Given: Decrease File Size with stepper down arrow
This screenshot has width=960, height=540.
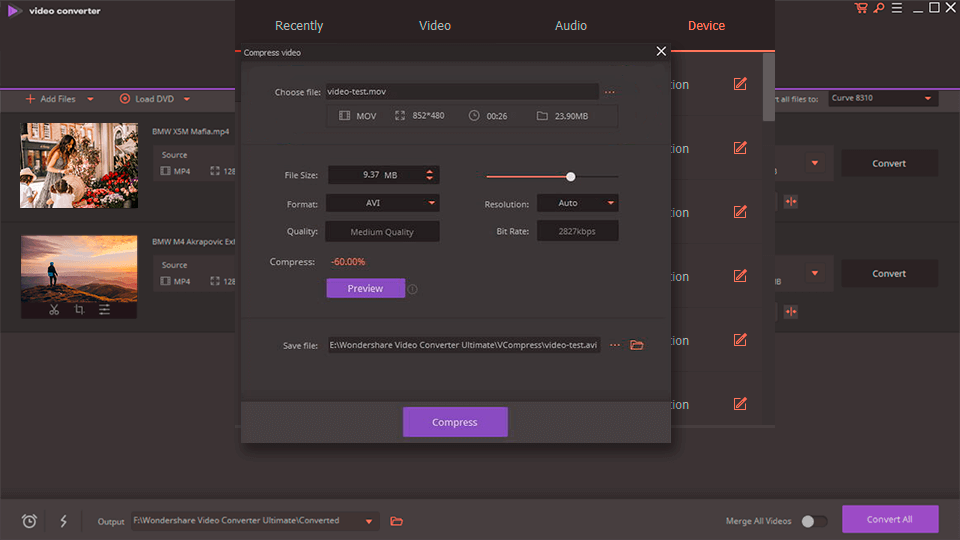Looking at the screenshot, I should point(430,179).
